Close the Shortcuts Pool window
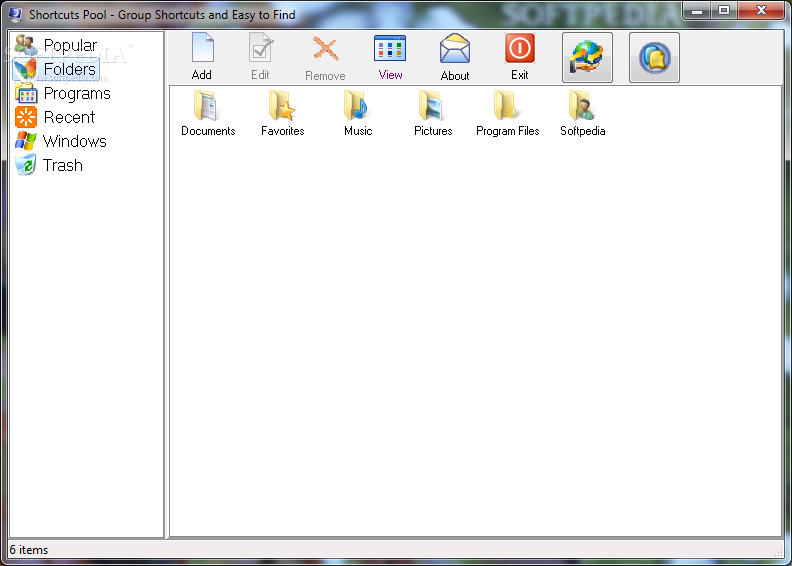 click(x=762, y=10)
